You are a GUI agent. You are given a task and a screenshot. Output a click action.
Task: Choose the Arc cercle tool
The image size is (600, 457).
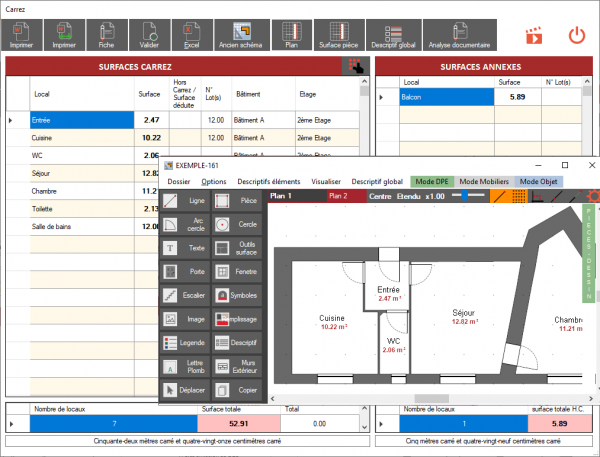tap(186, 224)
